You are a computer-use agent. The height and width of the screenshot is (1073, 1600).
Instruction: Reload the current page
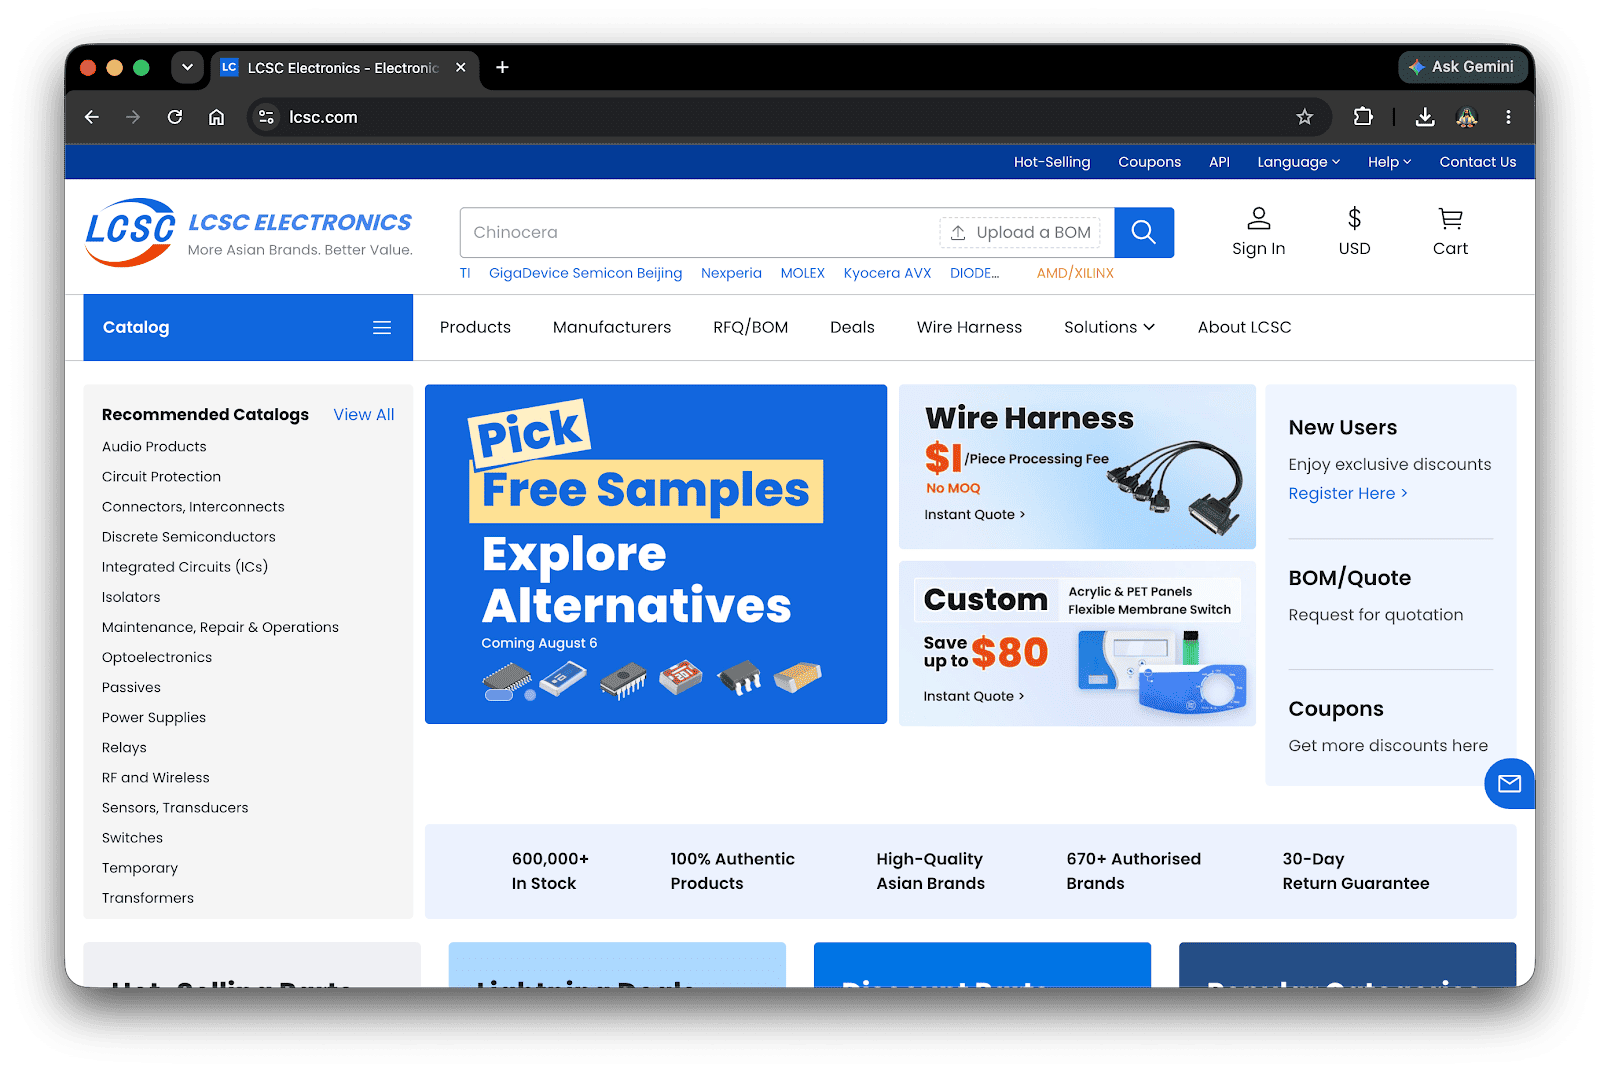pos(175,117)
